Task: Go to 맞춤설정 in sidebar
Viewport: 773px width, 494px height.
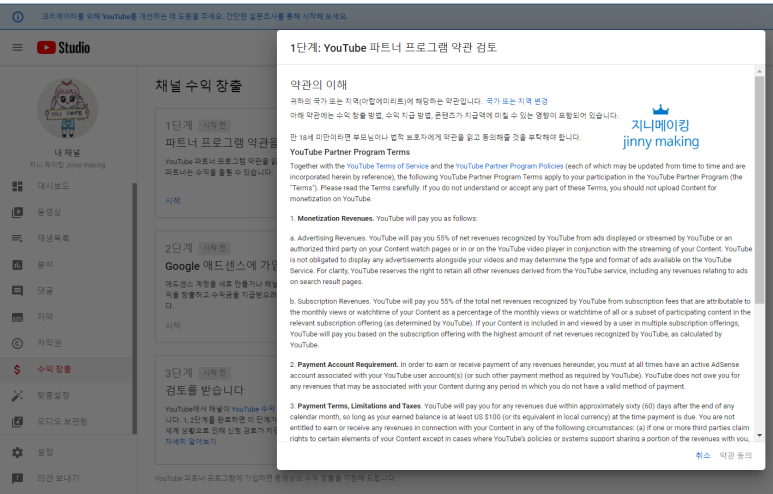Action: 53,395
